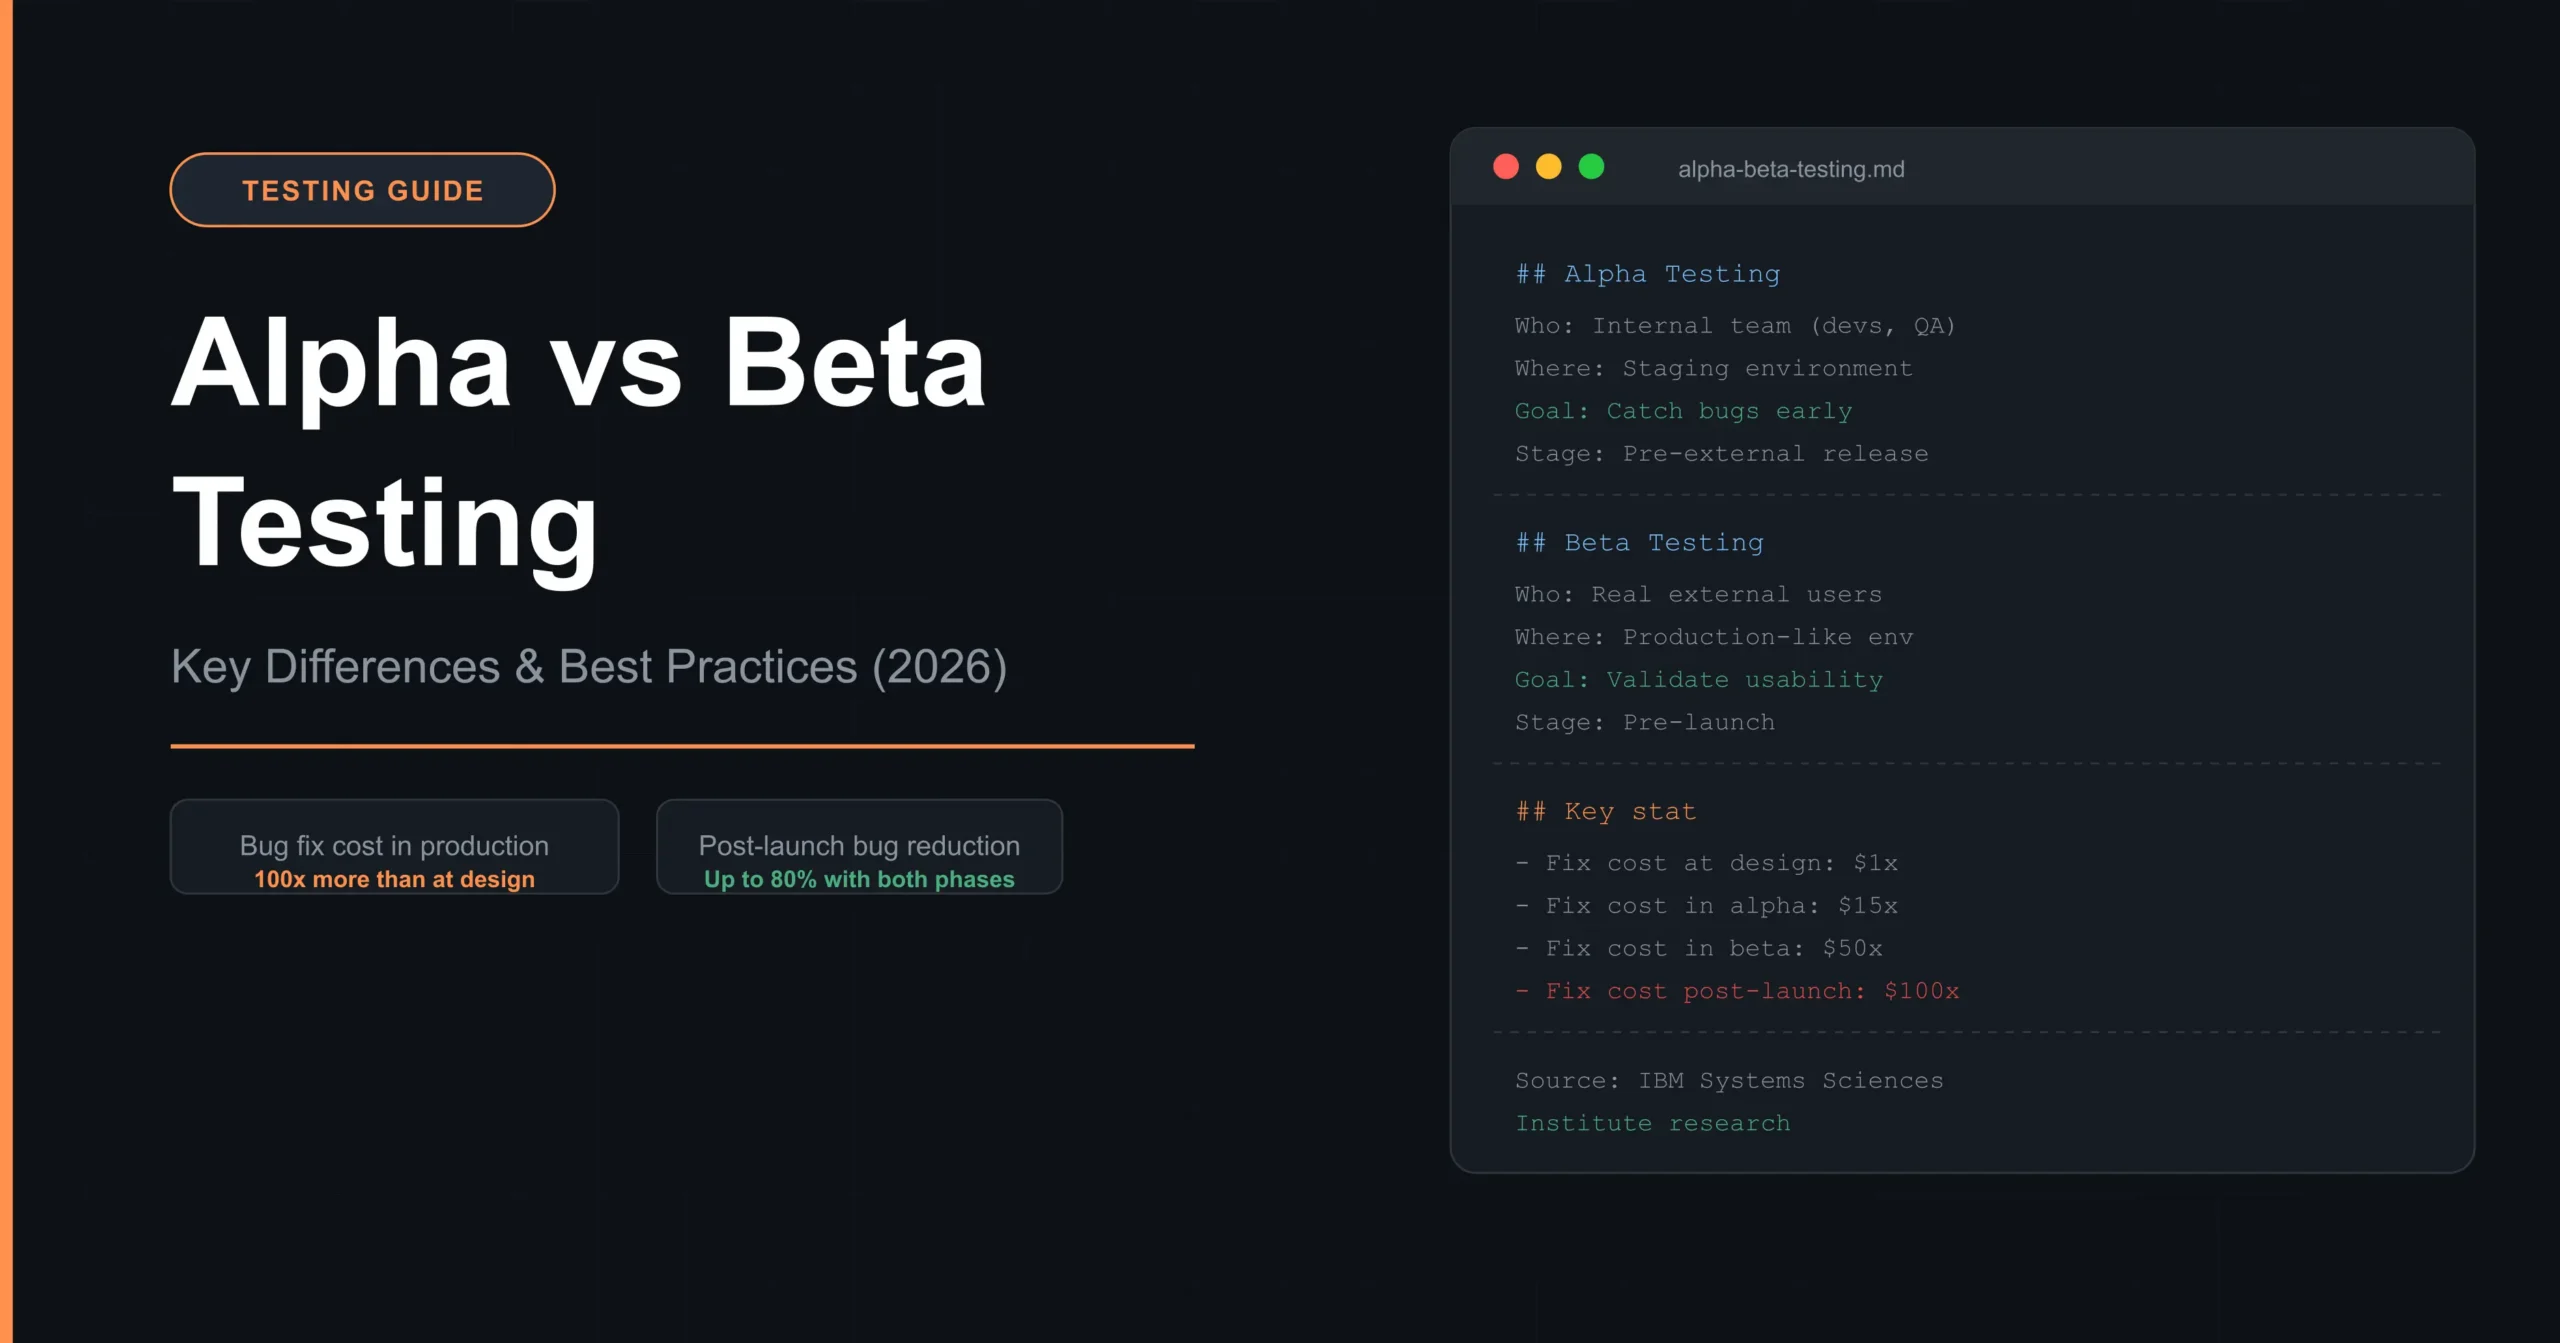
Task: Click the 'Up to 80% with both phases' text
Action: click(x=859, y=879)
